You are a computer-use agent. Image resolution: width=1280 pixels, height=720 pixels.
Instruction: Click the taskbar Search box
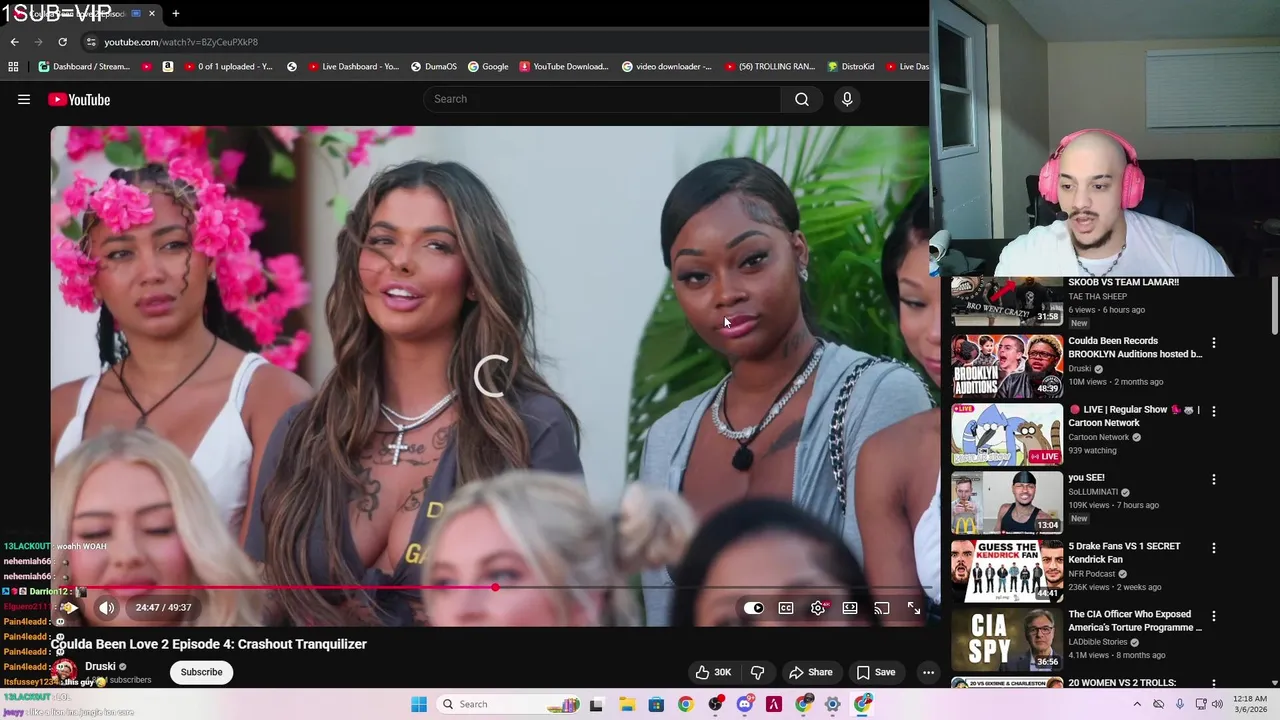(x=510, y=704)
